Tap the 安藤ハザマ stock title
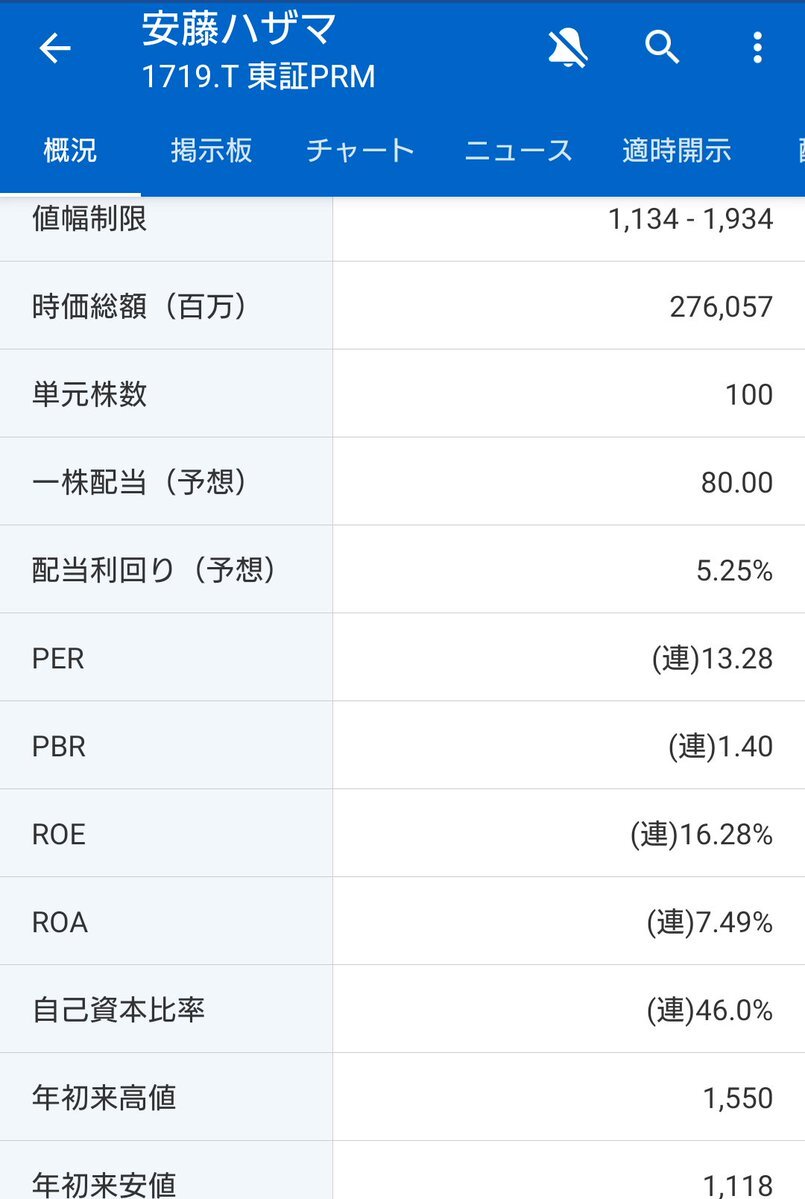Image resolution: width=805 pixels, height=1199 pixels. click(239, 29)
